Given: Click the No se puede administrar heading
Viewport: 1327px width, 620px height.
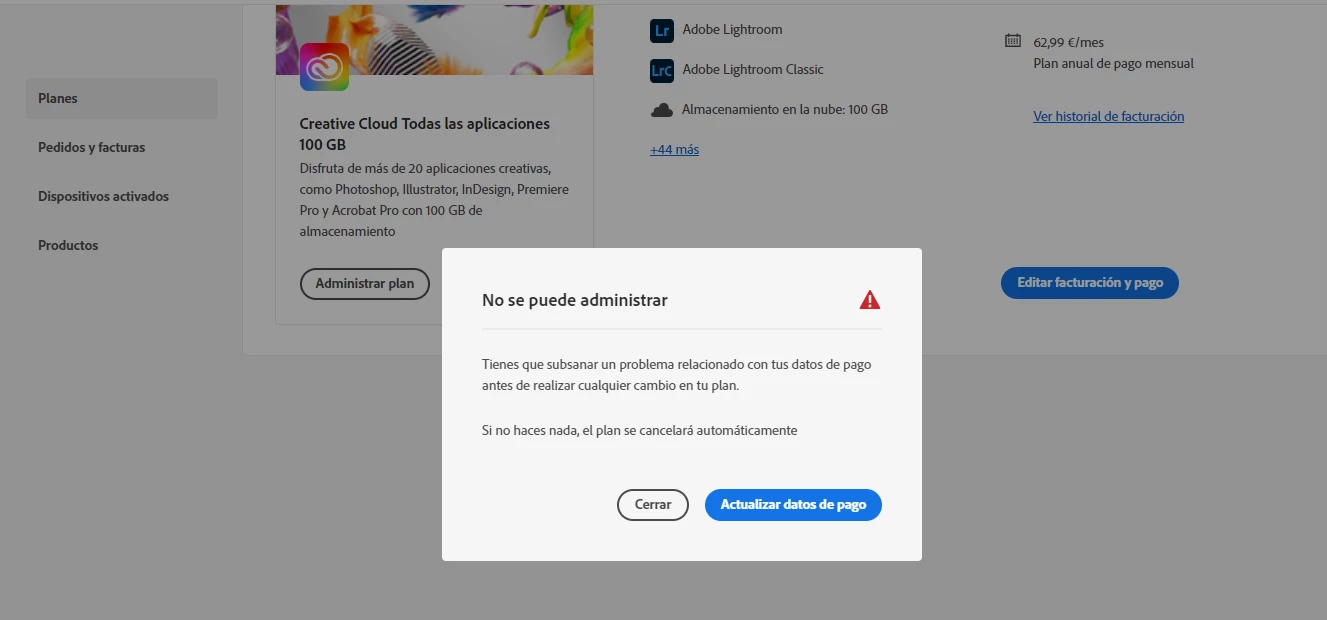Looking at the screenshot, I should pos(575,300).
